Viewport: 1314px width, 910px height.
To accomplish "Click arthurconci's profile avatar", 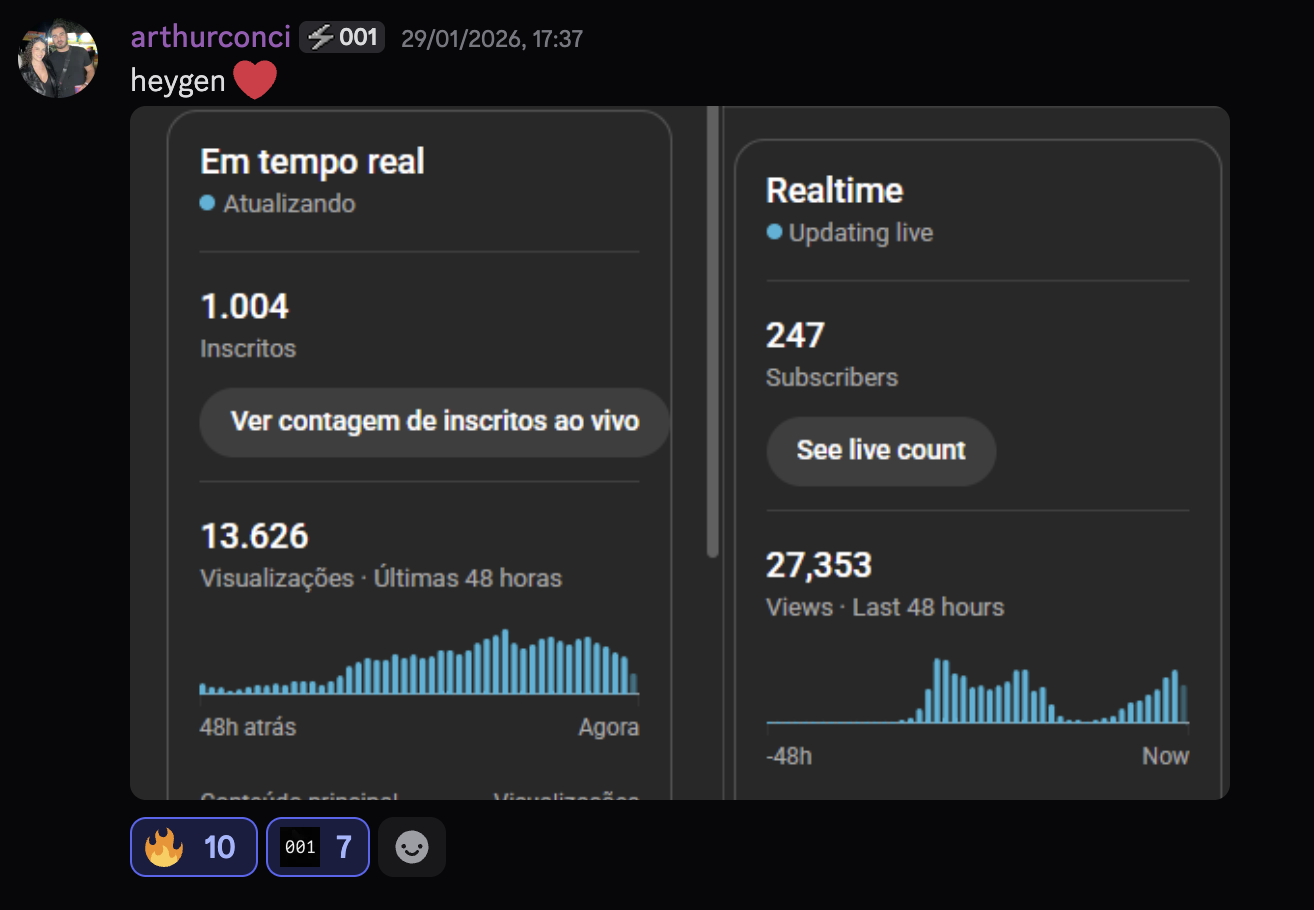I will [x=57, y=57].
